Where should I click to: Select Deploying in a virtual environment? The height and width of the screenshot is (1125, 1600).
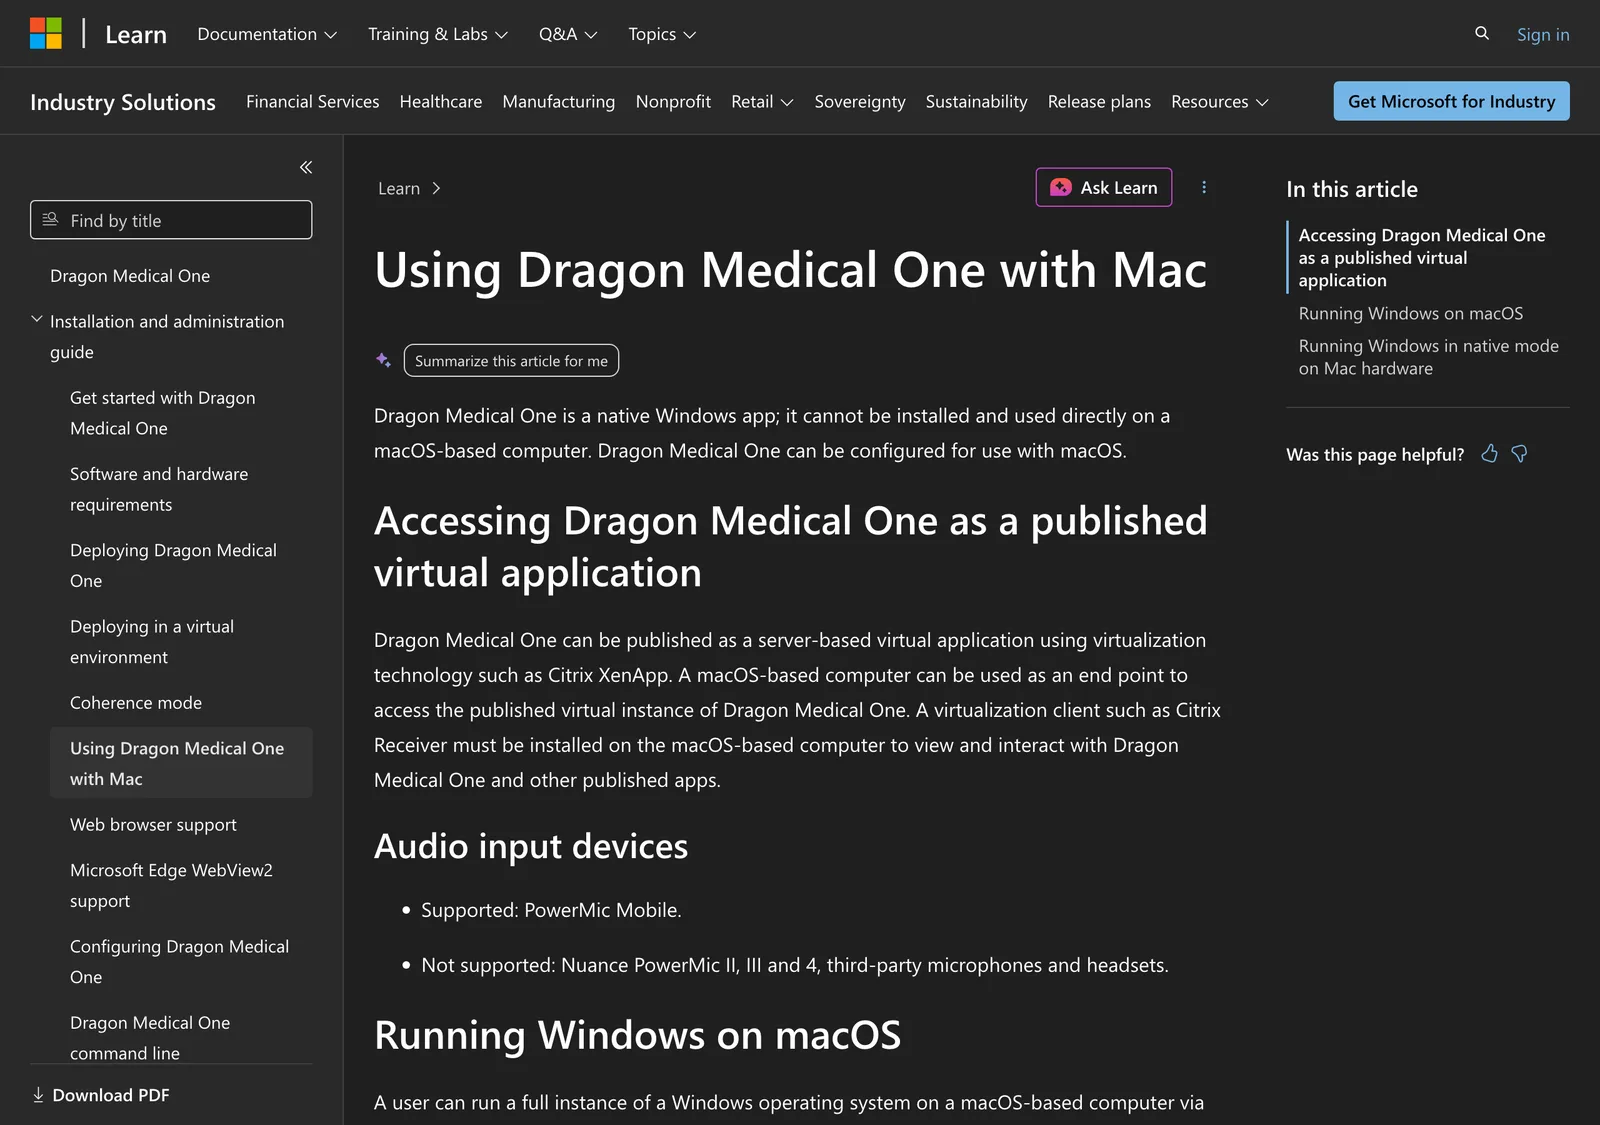(x=152, y=641)
